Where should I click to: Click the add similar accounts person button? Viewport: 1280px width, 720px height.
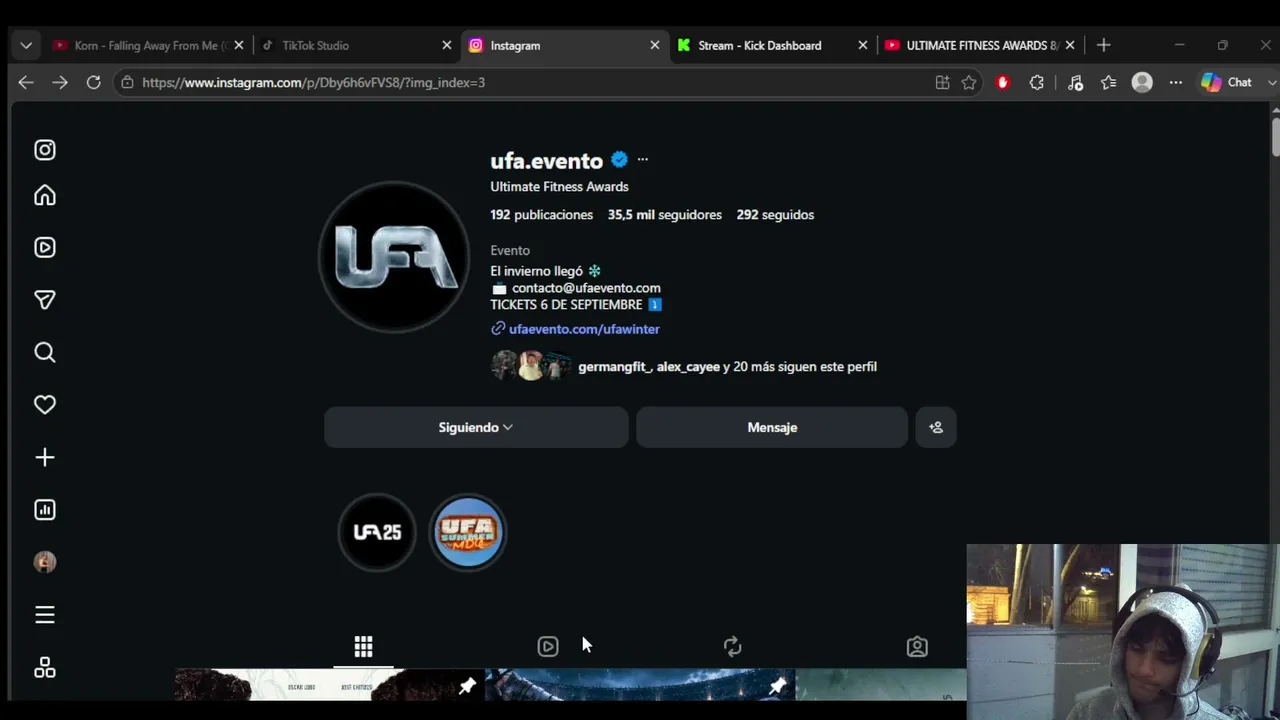click(936, 427)
